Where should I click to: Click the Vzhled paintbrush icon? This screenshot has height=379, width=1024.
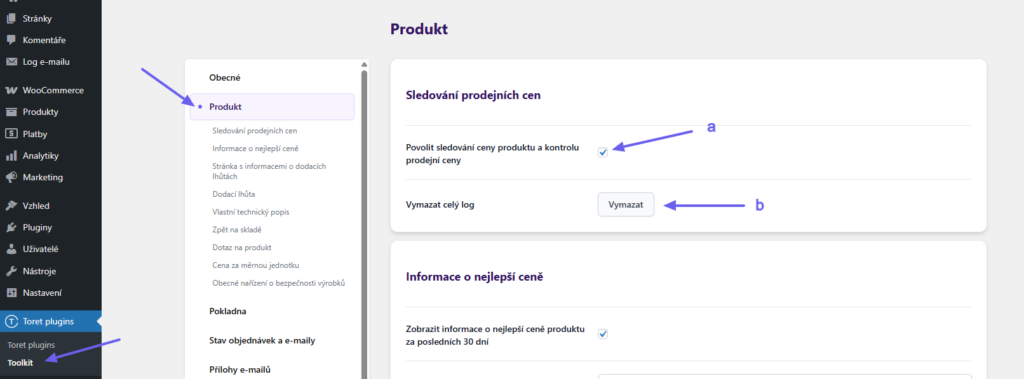[x=10, y=206]
